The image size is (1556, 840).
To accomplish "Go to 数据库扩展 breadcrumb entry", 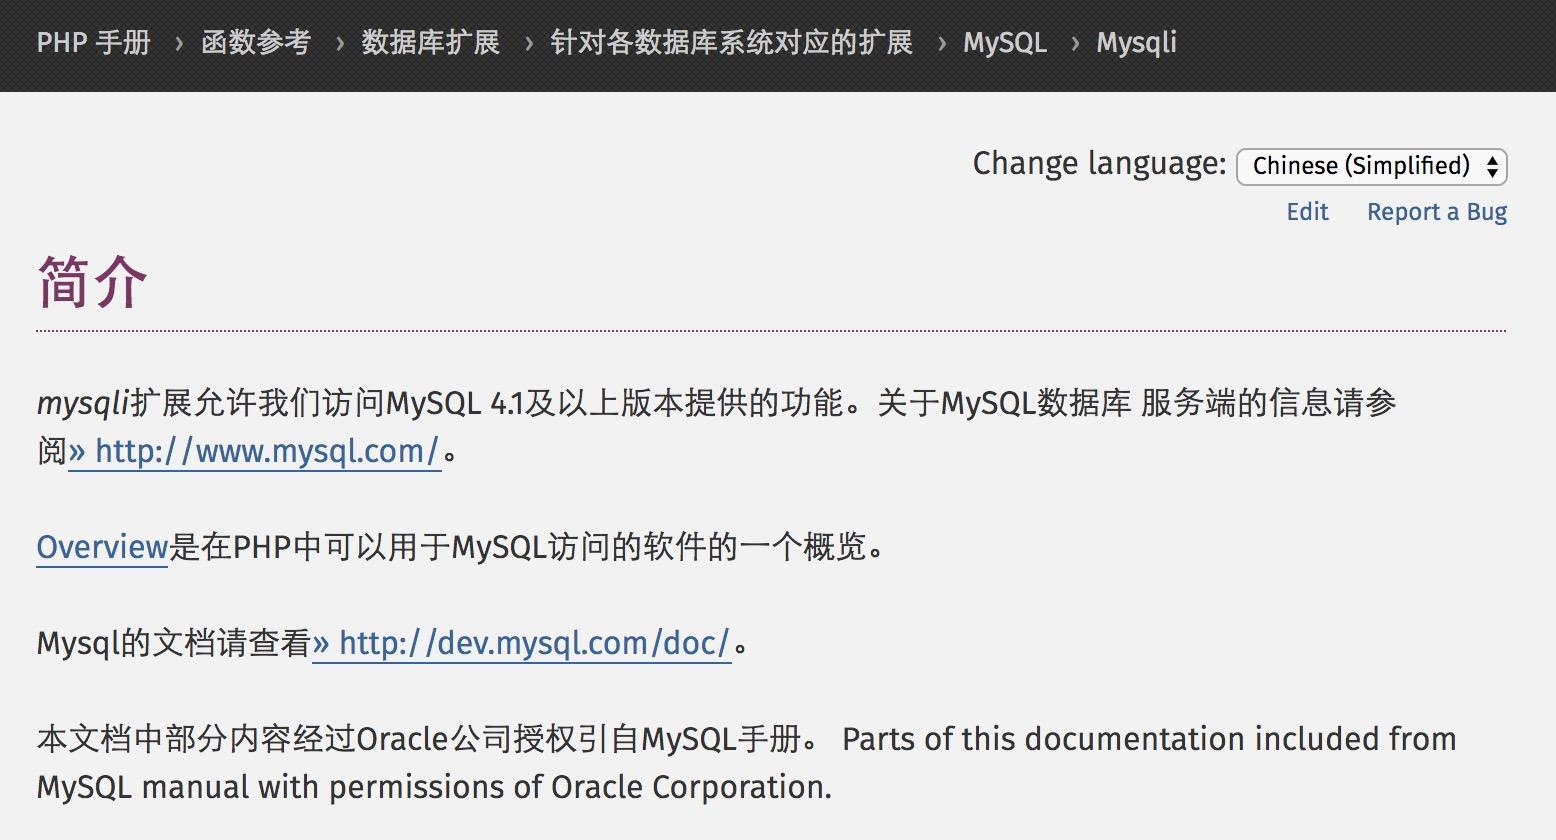I will [x=429, y=42].
